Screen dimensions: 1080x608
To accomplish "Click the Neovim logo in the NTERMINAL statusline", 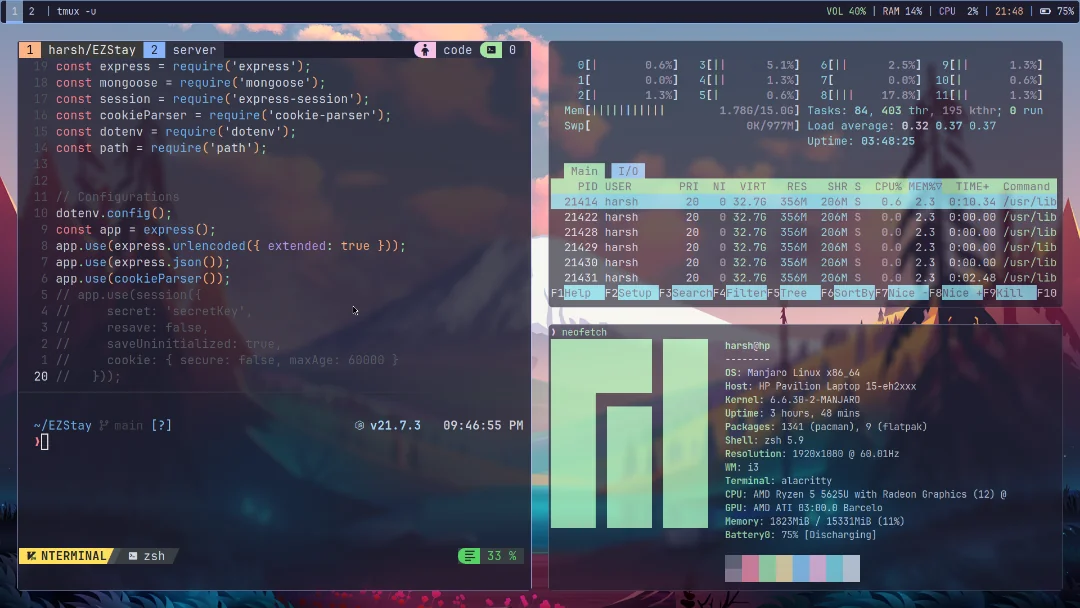I will pyautogui.click(x=32, y=556).
